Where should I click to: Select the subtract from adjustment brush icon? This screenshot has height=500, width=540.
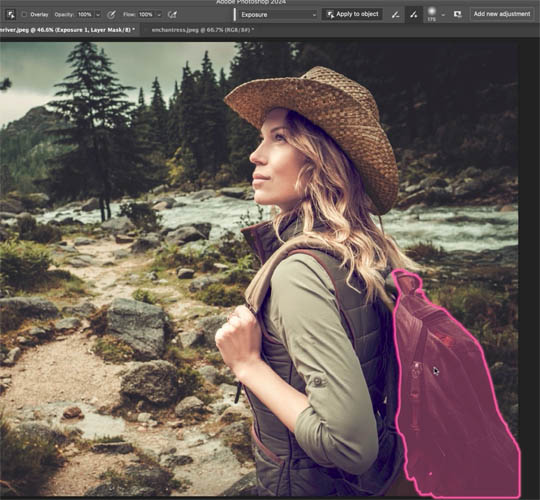point(395,14)
